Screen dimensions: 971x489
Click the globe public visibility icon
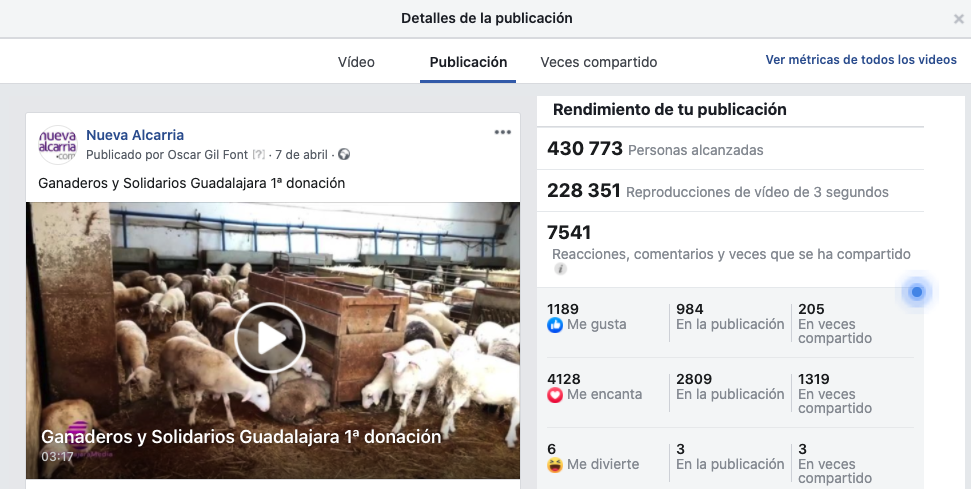(344, 155)
